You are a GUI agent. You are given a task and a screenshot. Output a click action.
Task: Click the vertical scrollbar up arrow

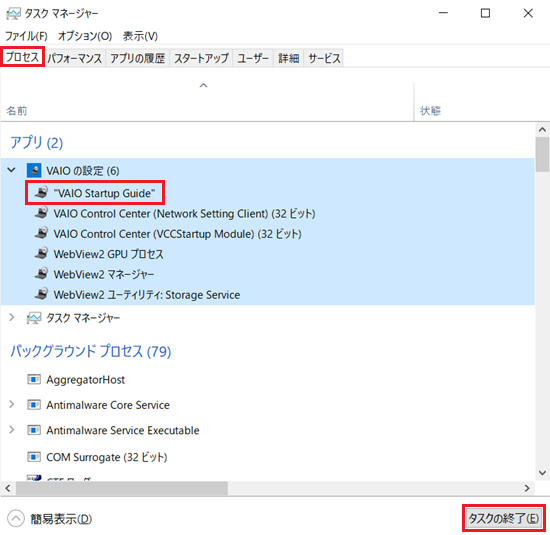[x=542, y=129]
